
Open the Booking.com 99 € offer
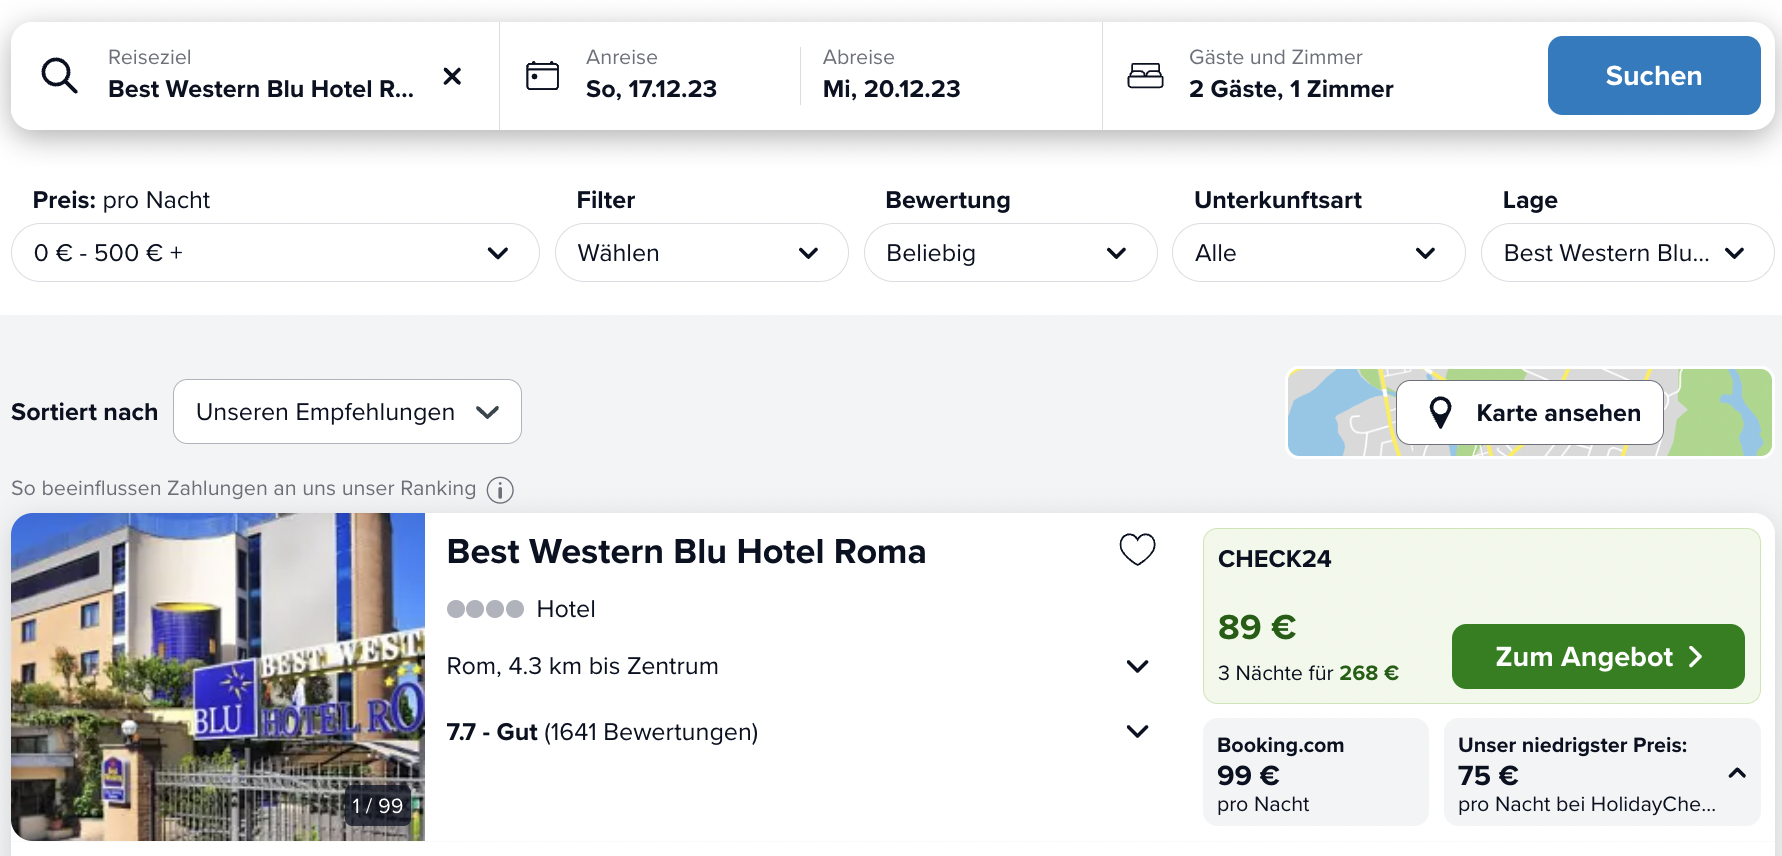pos(1316,772)
